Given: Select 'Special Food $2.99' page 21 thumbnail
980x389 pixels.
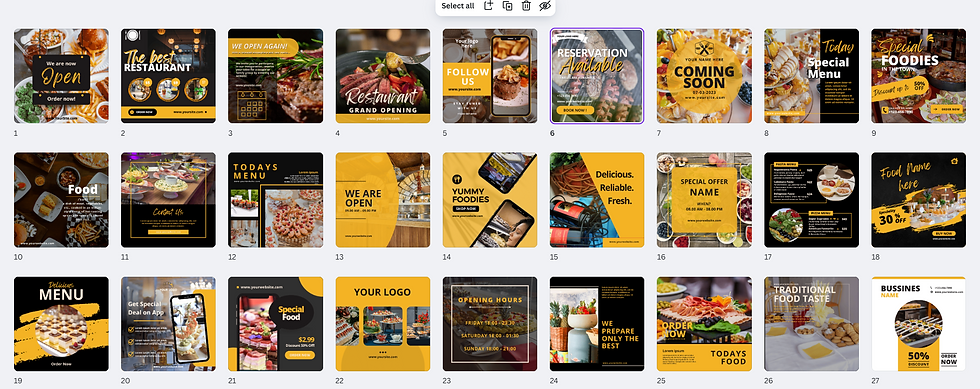Looking at the screenshot, I should click(276, 324).
